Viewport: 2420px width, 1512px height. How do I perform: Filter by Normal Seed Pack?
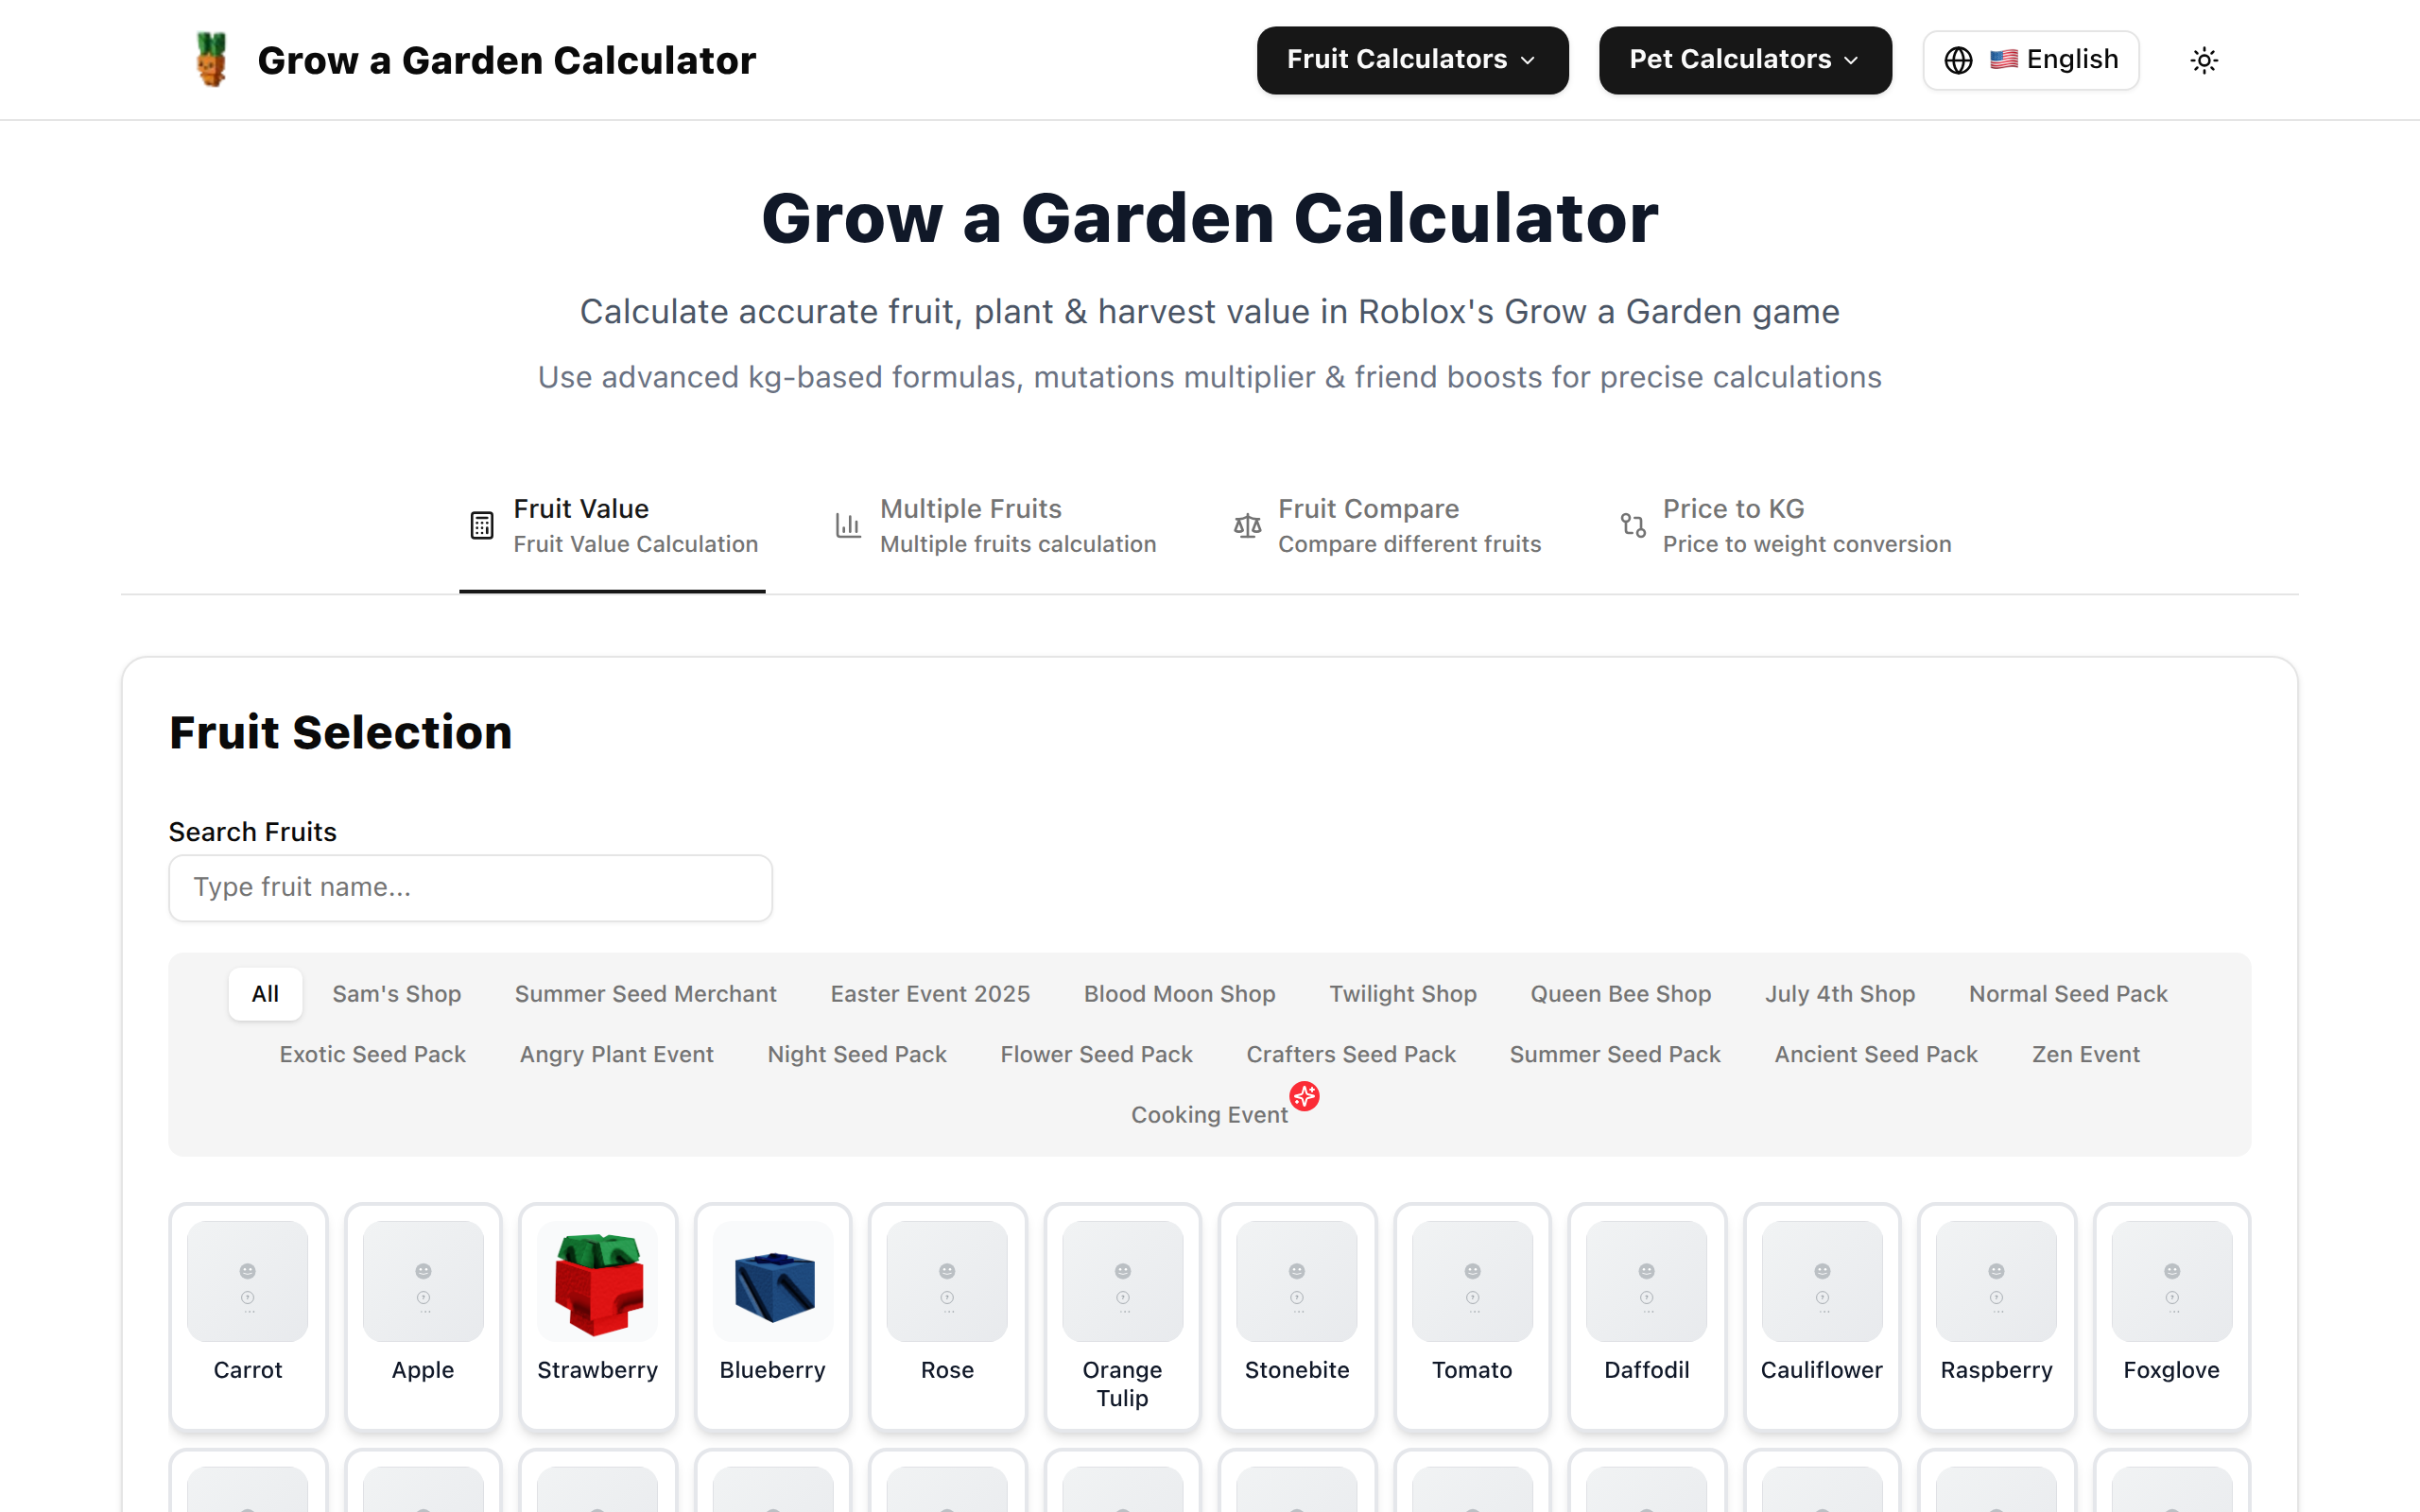pyautogui.click(x=2067, y=994)
